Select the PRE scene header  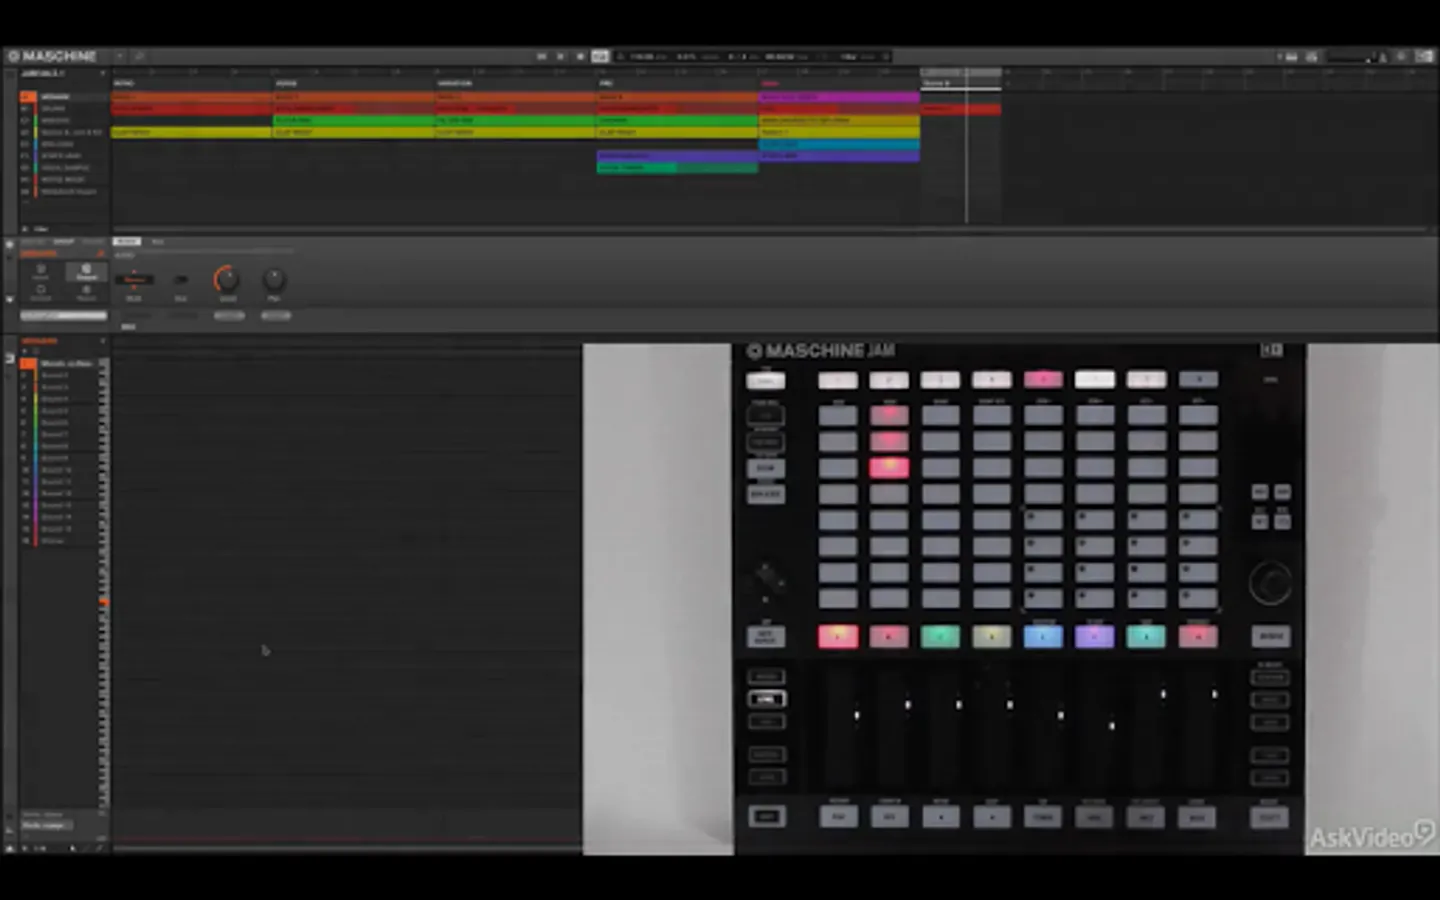606,84
